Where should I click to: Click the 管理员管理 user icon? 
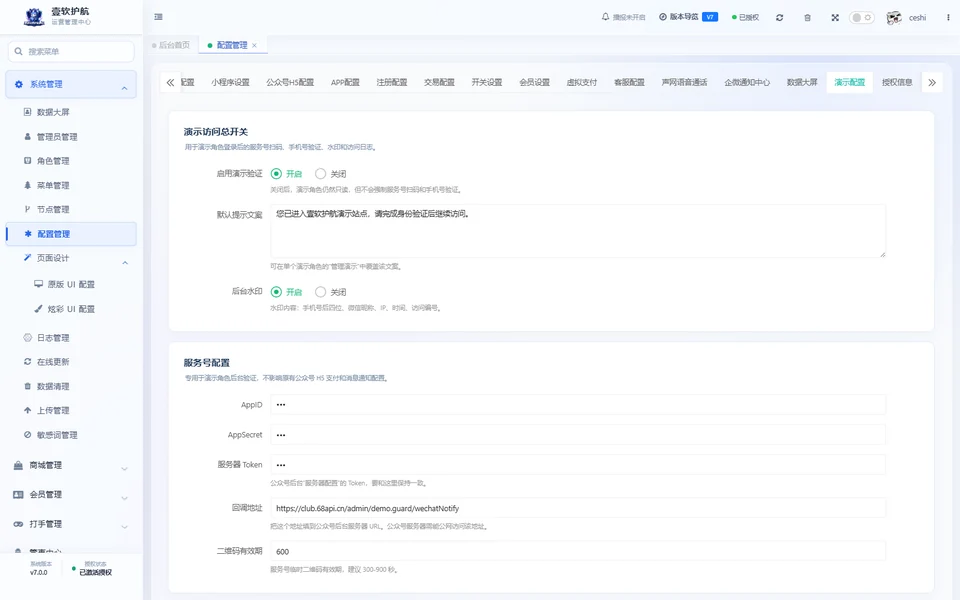coord(27,137)
